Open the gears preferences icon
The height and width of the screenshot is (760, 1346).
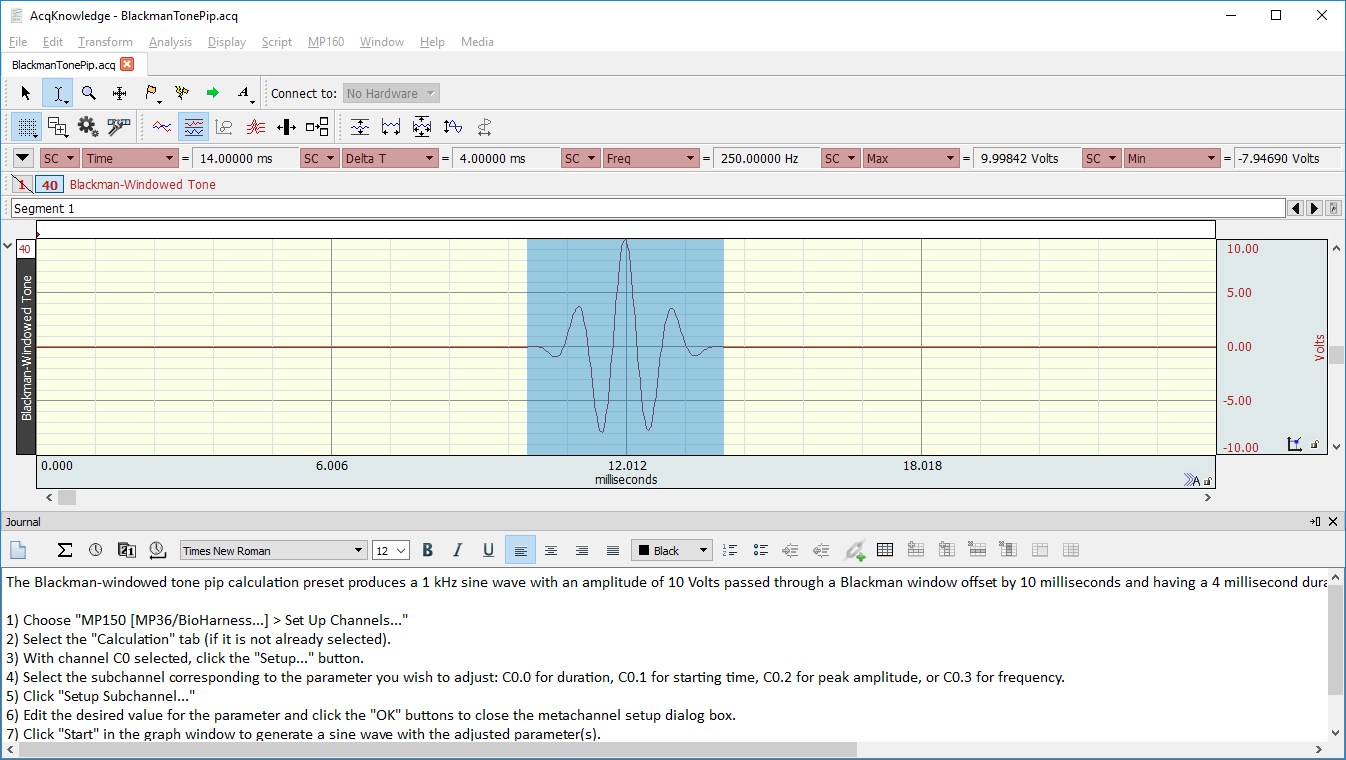[88, 127]
